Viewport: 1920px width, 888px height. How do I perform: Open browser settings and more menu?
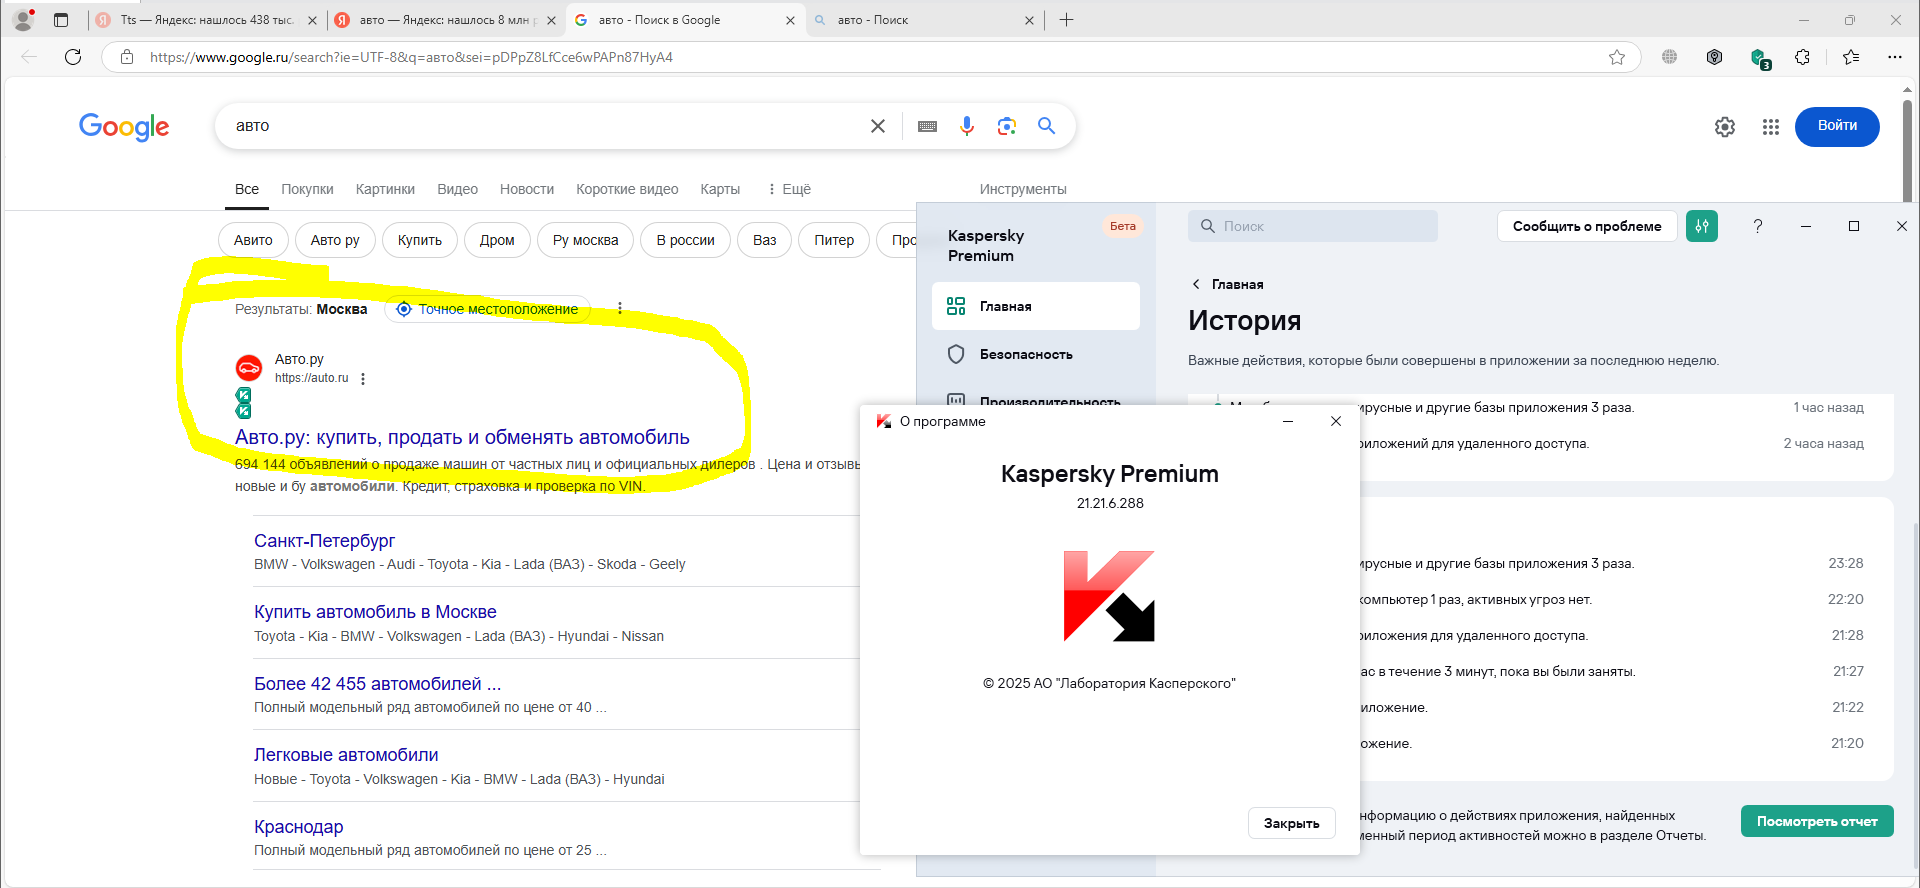click(x=1895, y=57)
